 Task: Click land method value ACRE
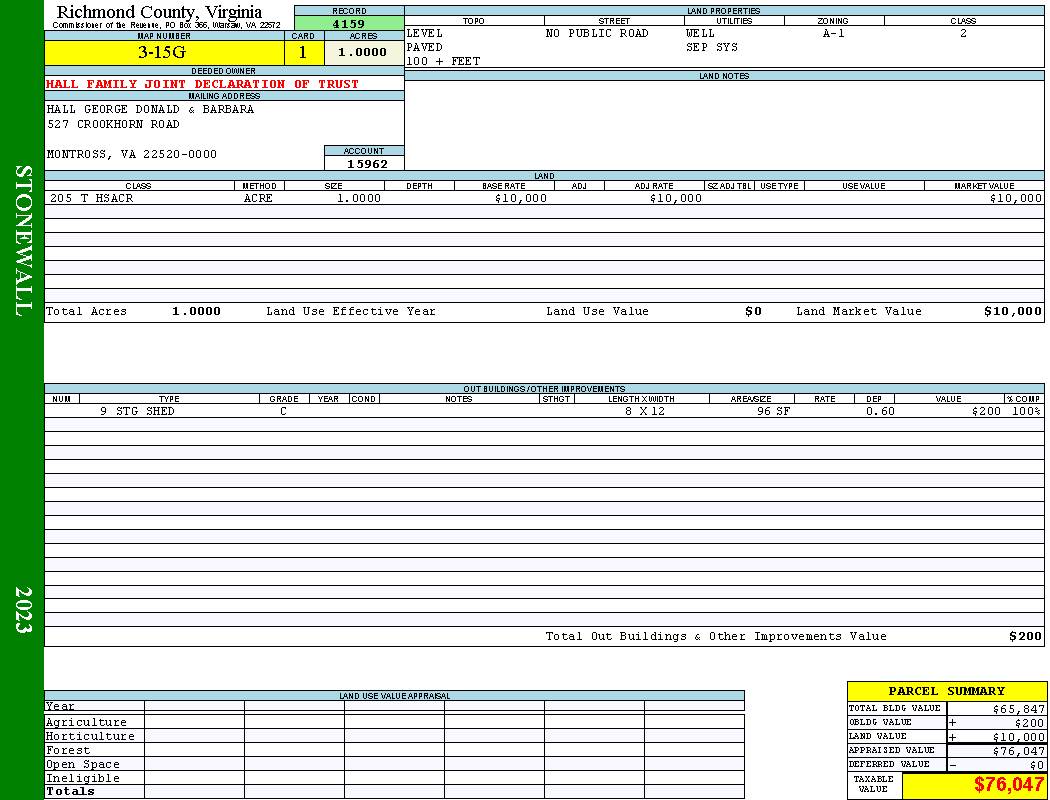click(258, 198)
